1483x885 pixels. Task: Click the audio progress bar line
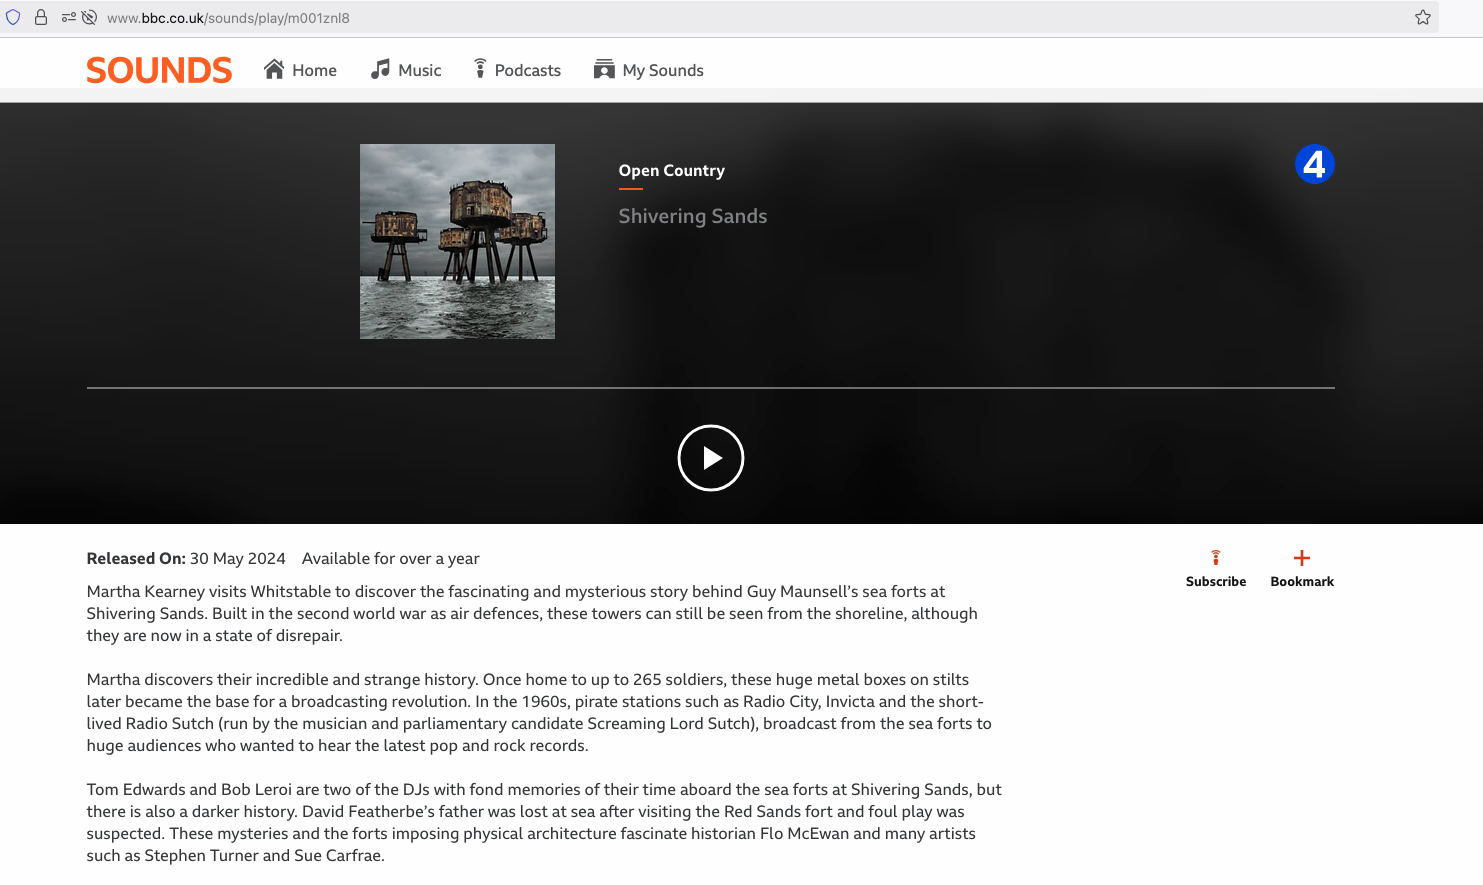point(710,387)
